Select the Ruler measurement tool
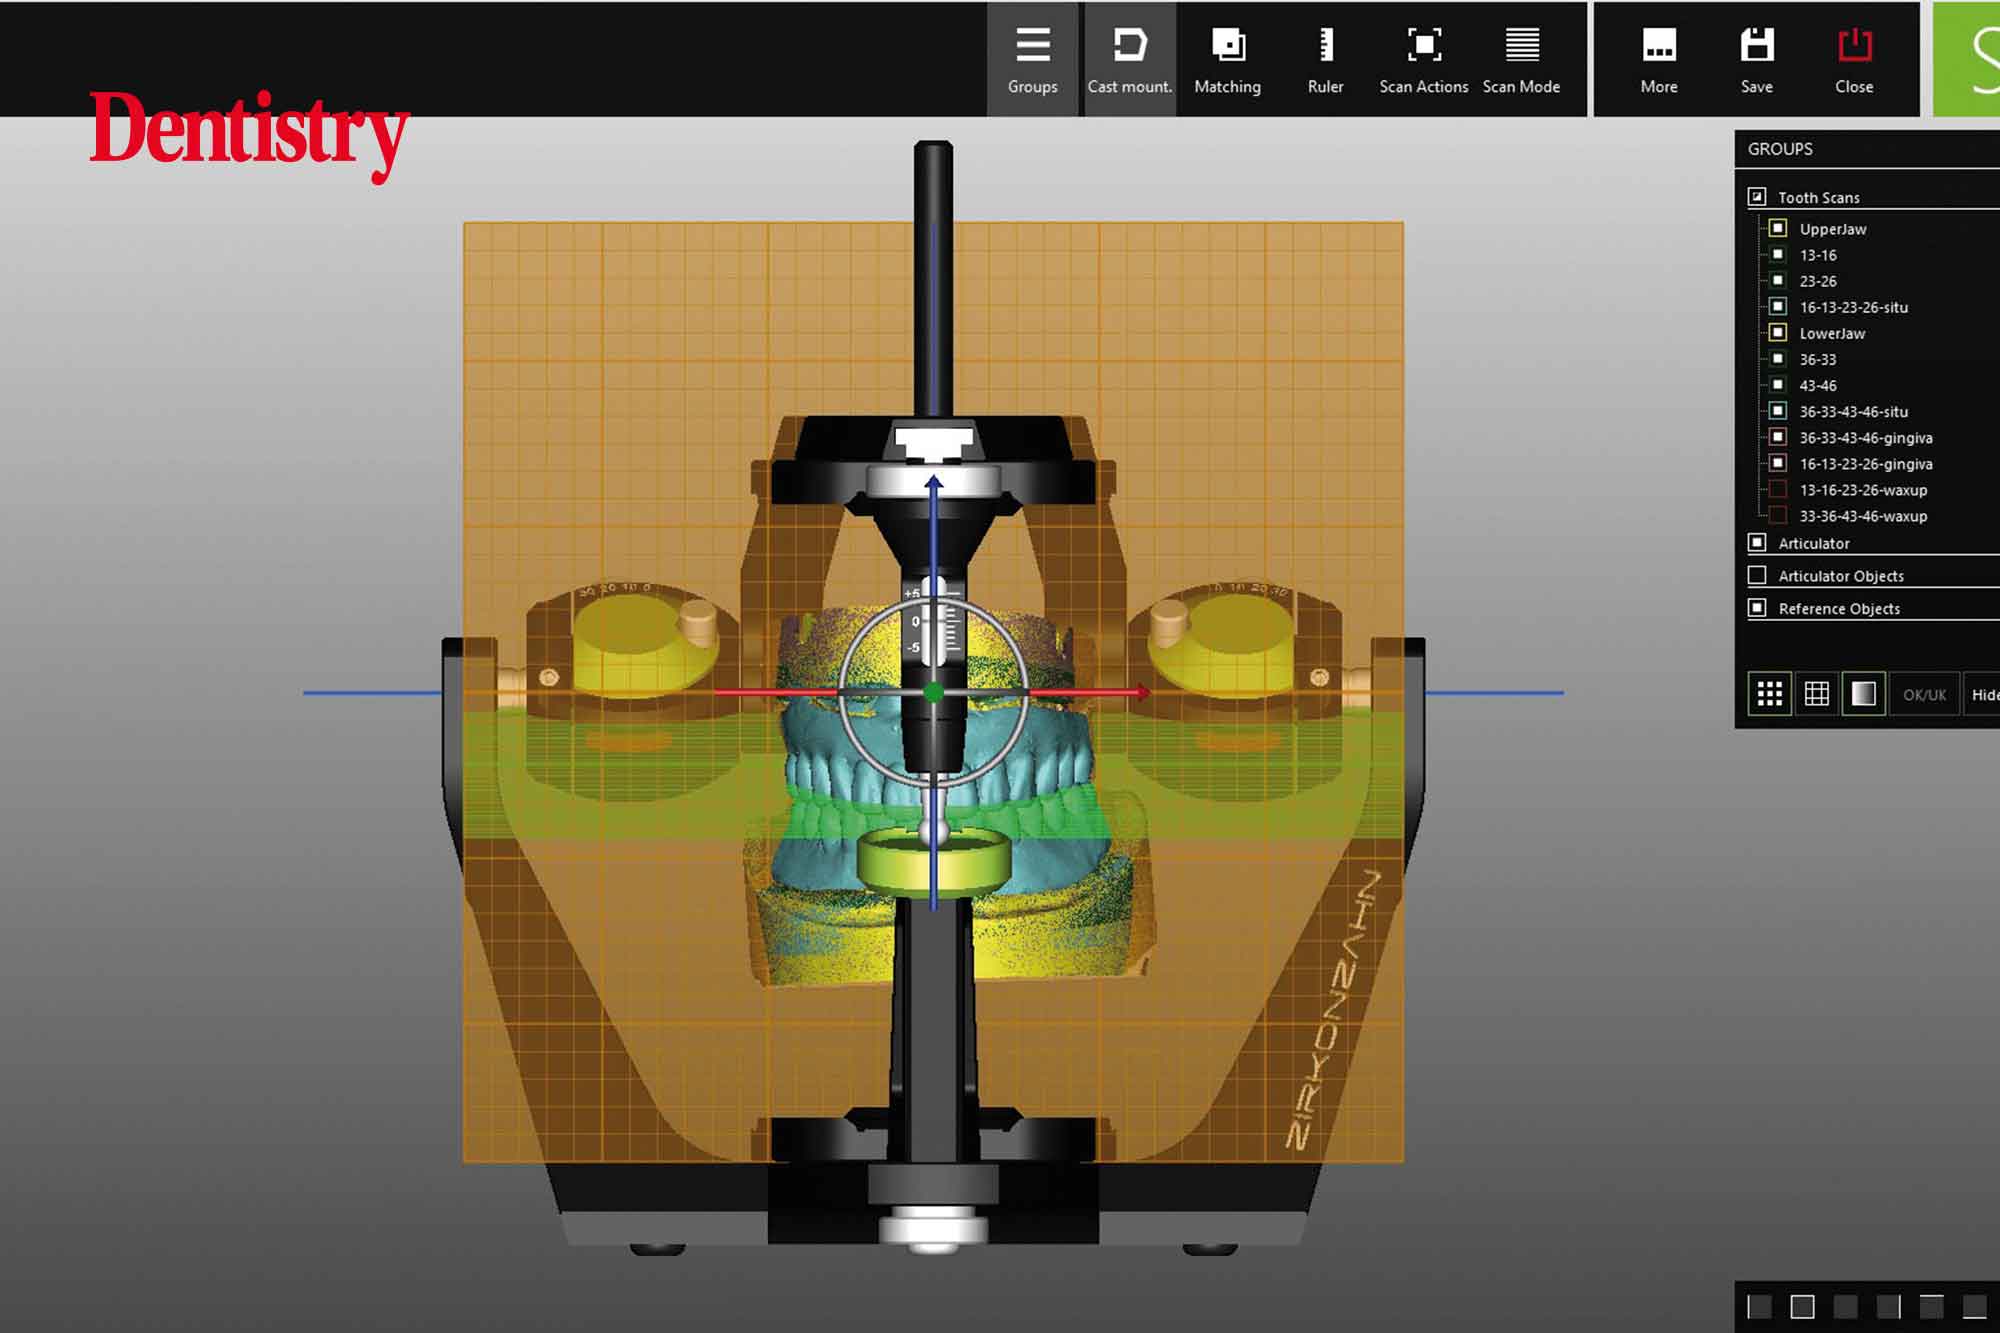The image size is (2000, 1333). 1325,60
